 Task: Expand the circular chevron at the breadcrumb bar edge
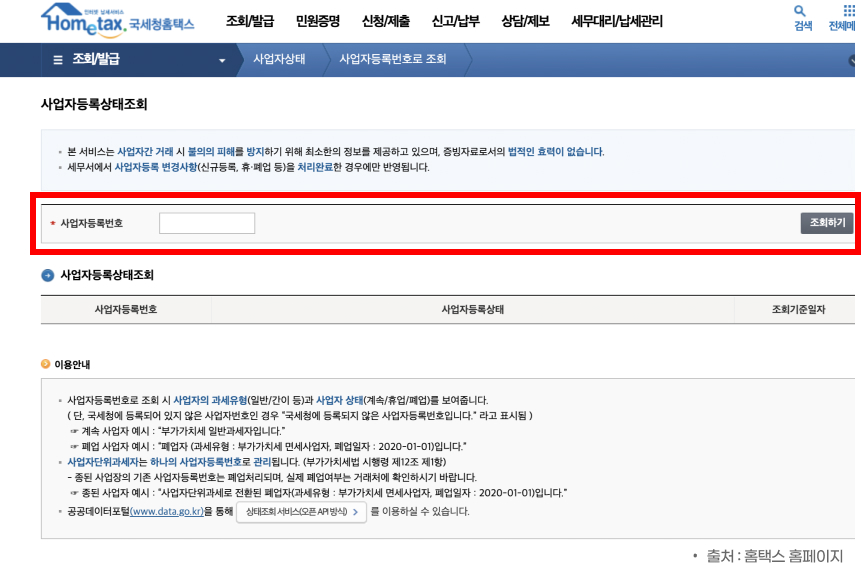coord(852,60)
